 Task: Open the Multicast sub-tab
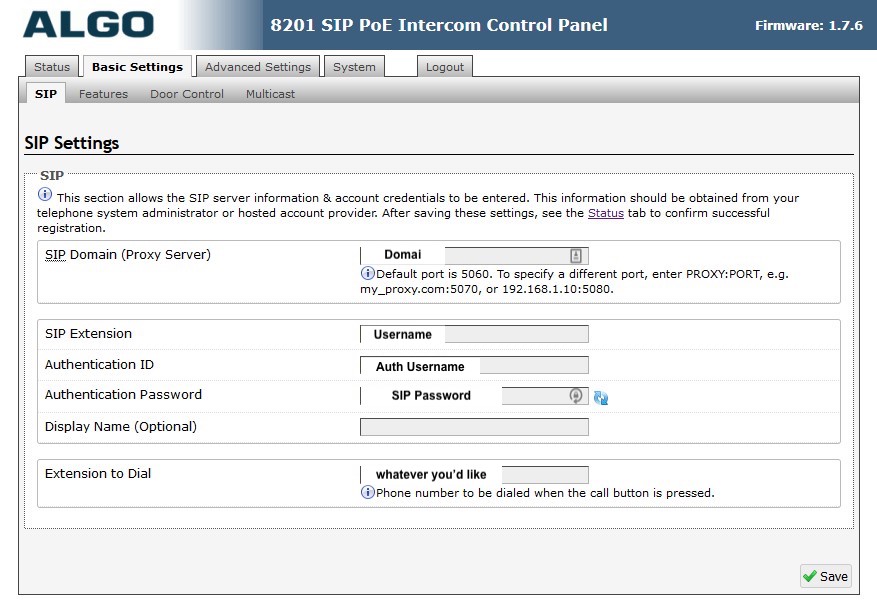pyautogui.click(x=270, y=93)
